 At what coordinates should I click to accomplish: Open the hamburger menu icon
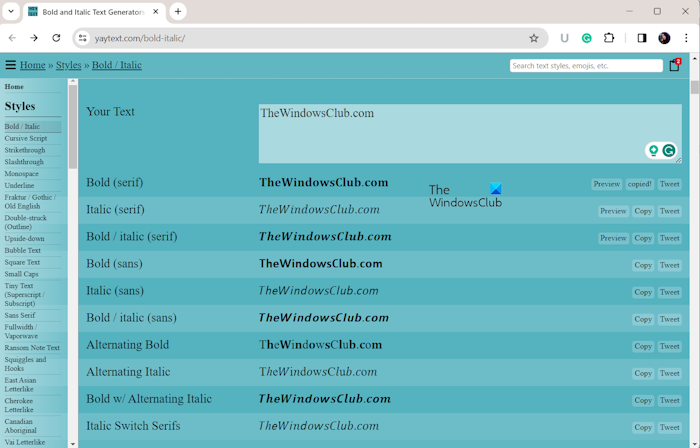pos(11,65)
